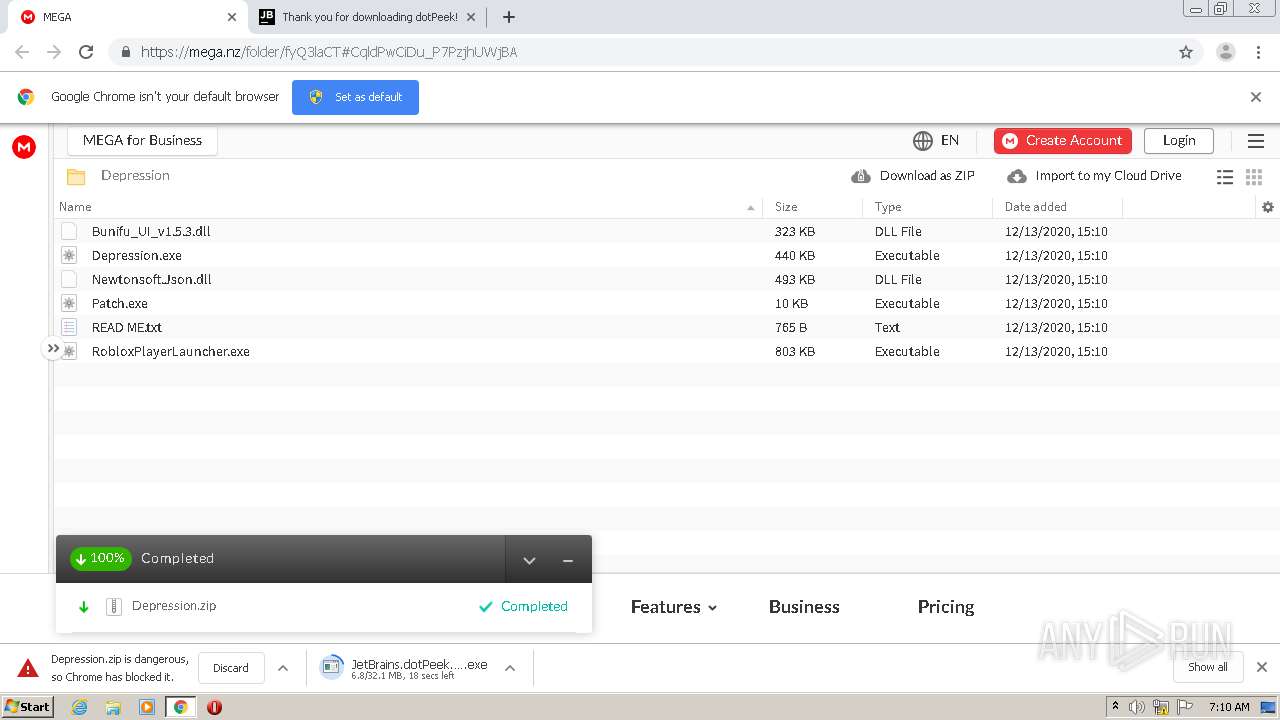1280x720 pixels.
Task: Open Windows Explorer from the taskbar
Action: click(113, 707)
